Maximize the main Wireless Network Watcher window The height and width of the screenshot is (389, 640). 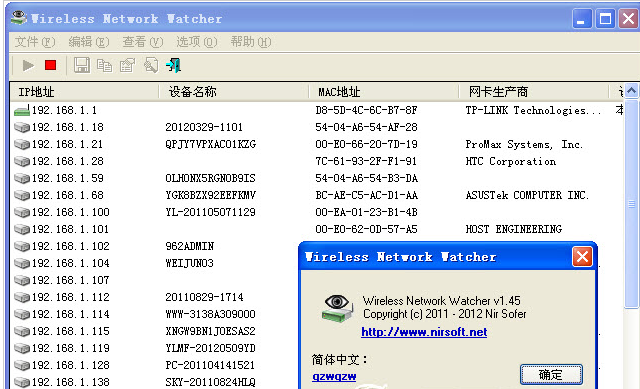point(605,19)
